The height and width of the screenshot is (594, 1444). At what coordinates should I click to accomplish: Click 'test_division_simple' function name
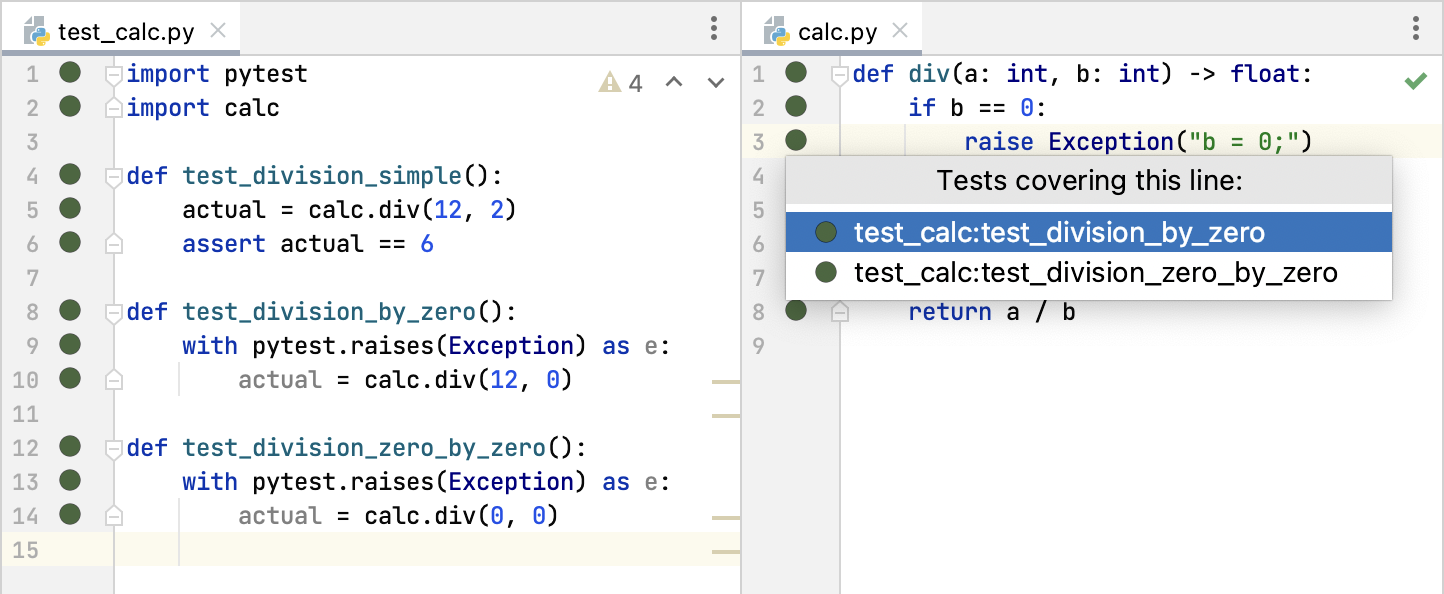(322, 177)
